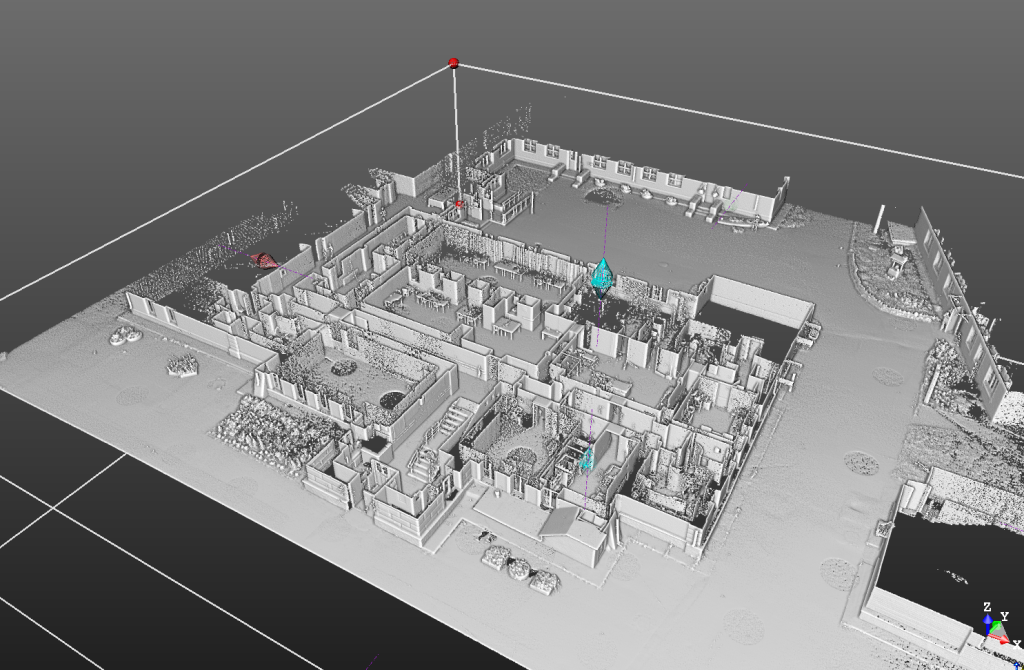Click the red sphere handle atop the bounding box
The height and width of the screenshot is (670, 1024).
[x=454, y=63]
